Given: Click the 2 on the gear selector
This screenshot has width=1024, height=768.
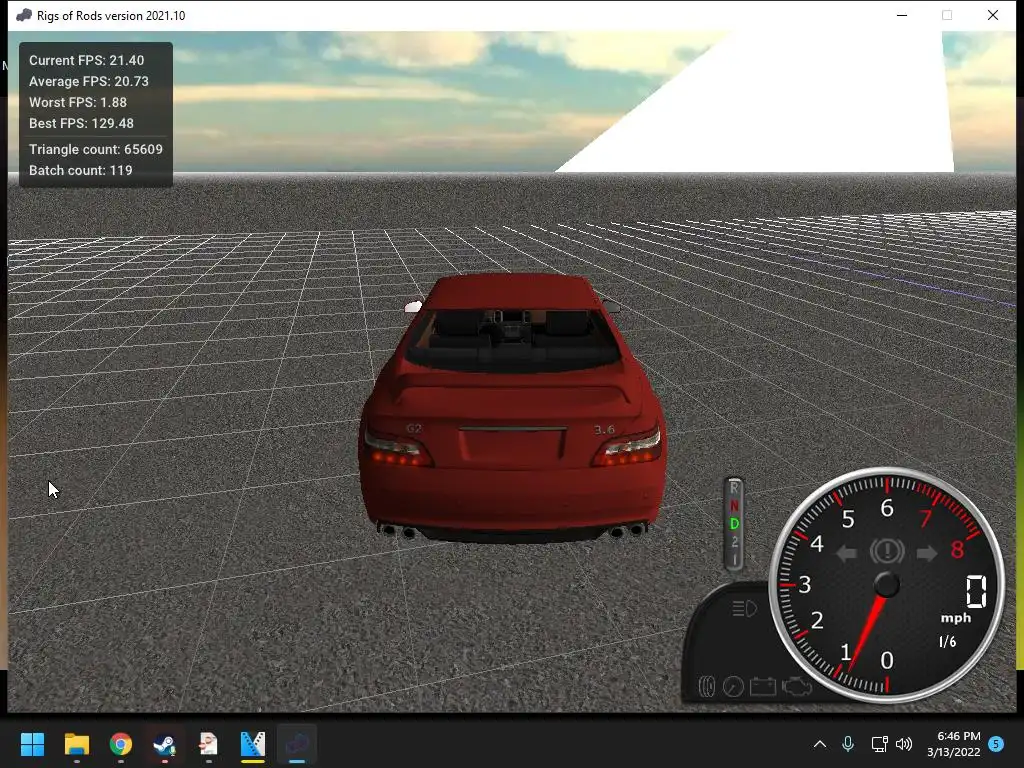Looking at the screenshot, I should [x=734, y=542].
